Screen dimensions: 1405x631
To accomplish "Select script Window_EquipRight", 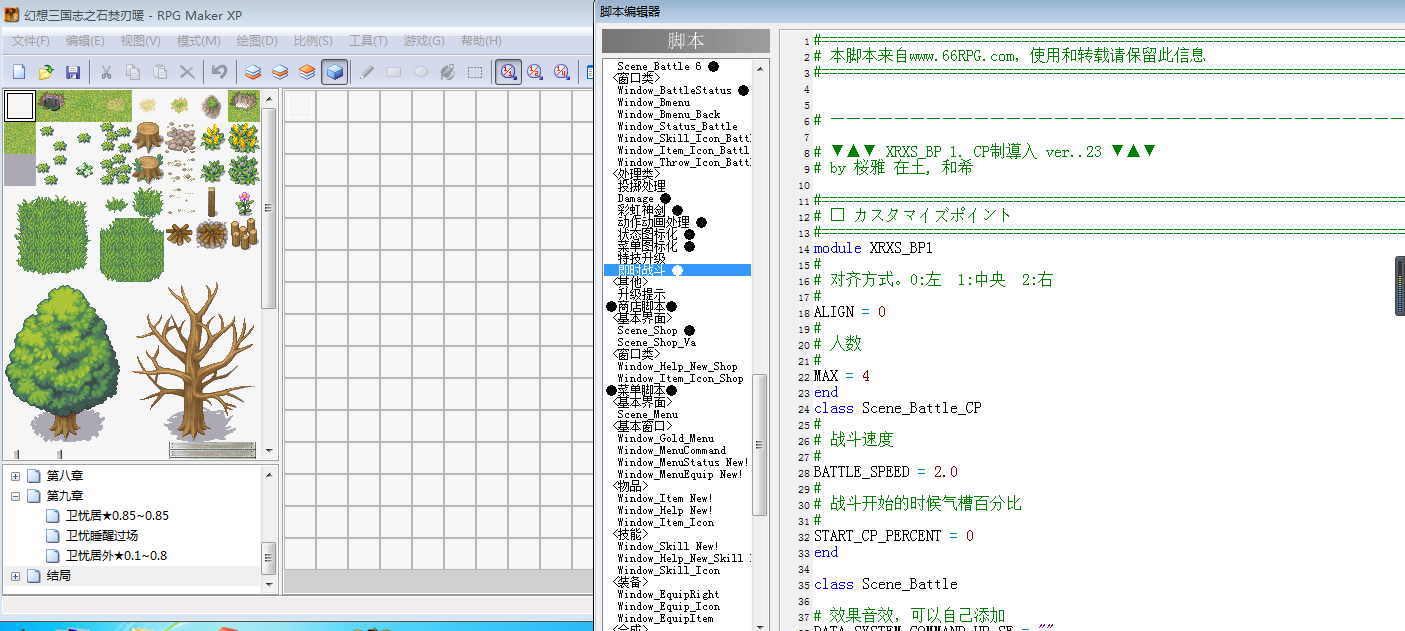I will [x=668, y=594].
